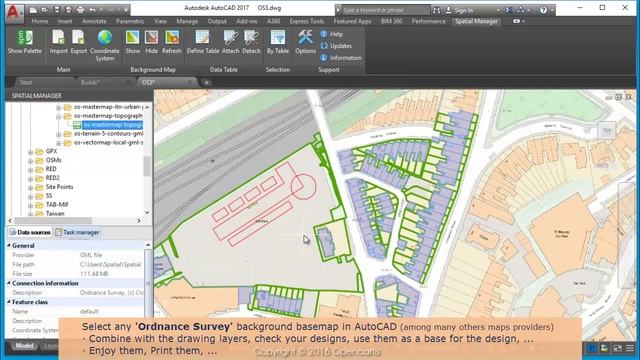
Task: Click the tree scroll down arrow
Action: click(147, 213)
